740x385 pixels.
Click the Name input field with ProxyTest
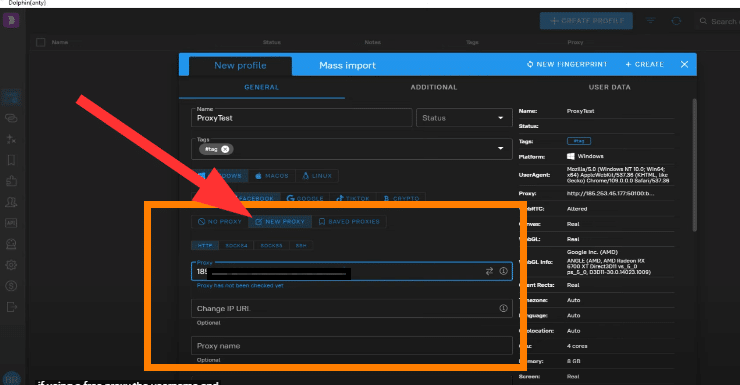(302, 118)
